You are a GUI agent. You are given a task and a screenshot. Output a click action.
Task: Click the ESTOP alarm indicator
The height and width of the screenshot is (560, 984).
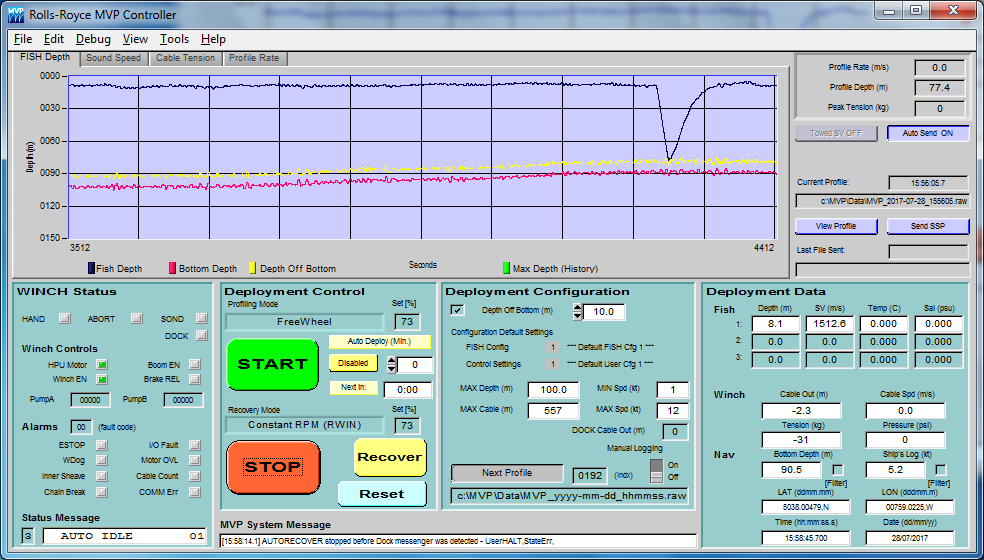tap(101, 445)
